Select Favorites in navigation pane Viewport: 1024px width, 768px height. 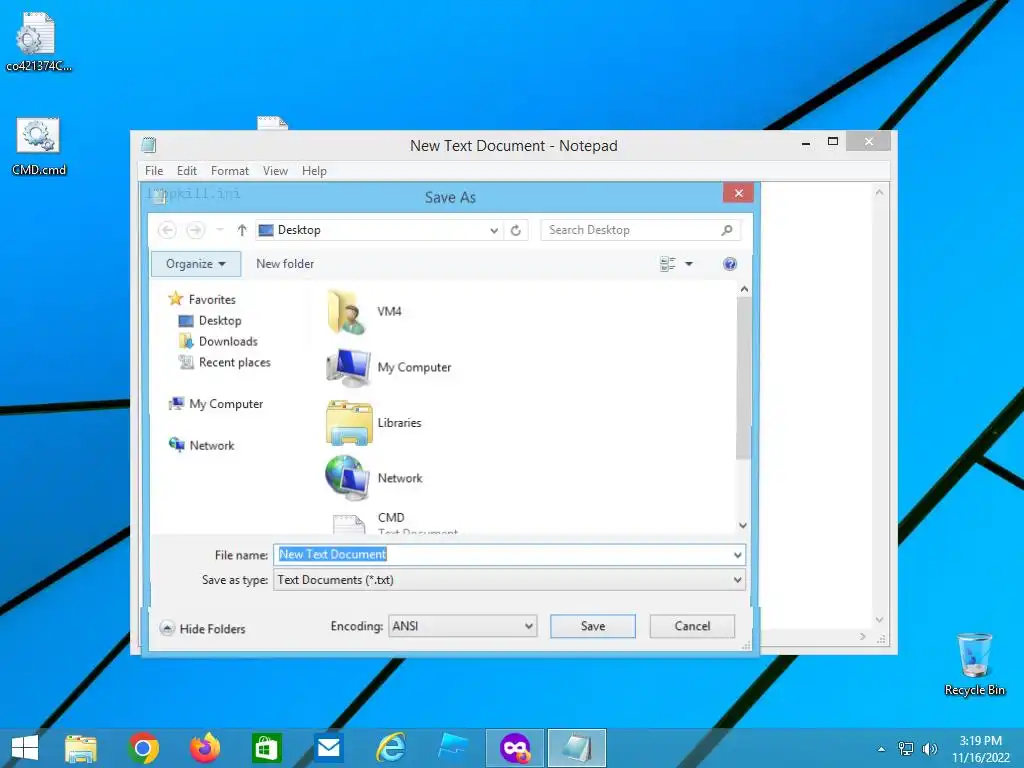tap(202, 299)
